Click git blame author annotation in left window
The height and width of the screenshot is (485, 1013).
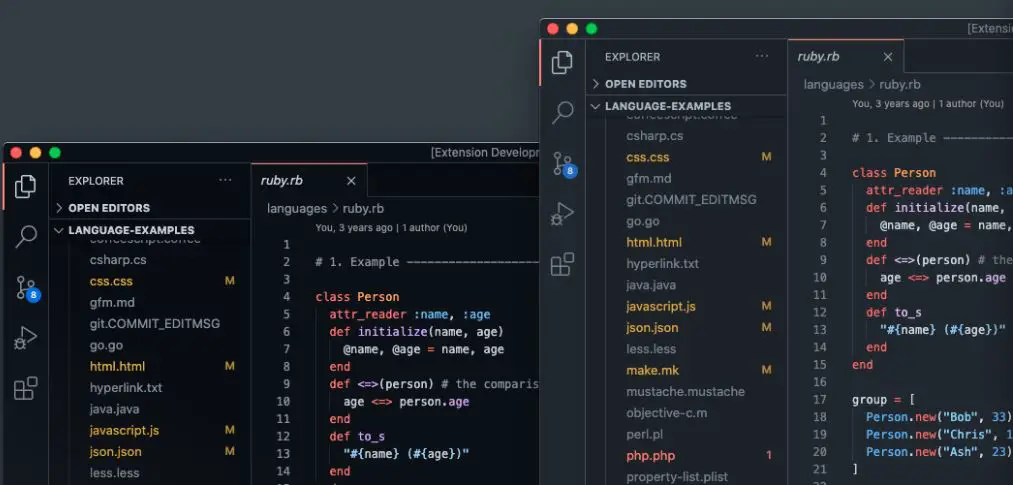(391, 228)
